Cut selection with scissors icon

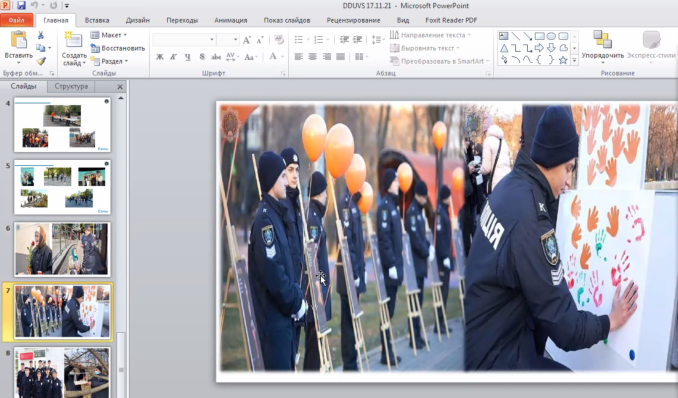coord(41,35)
